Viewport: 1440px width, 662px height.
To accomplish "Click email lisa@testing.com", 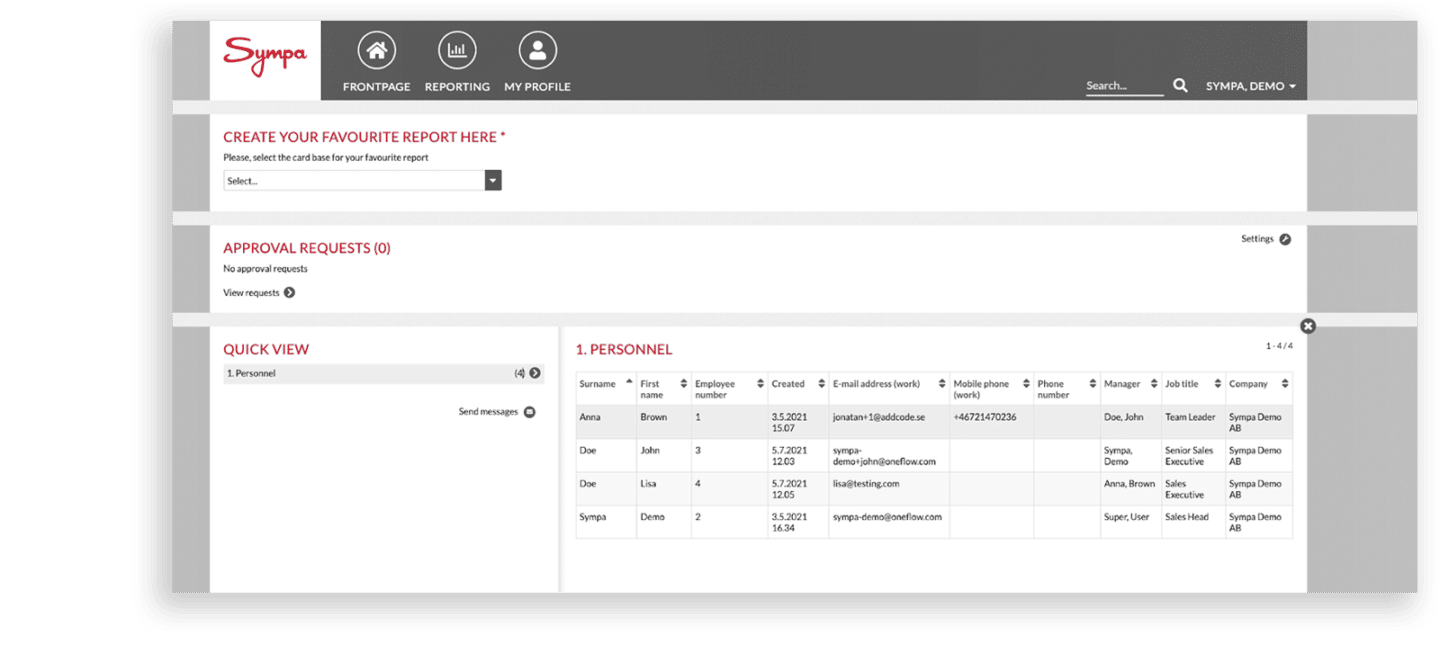I will pyautogui.click(x=866, y=484).
